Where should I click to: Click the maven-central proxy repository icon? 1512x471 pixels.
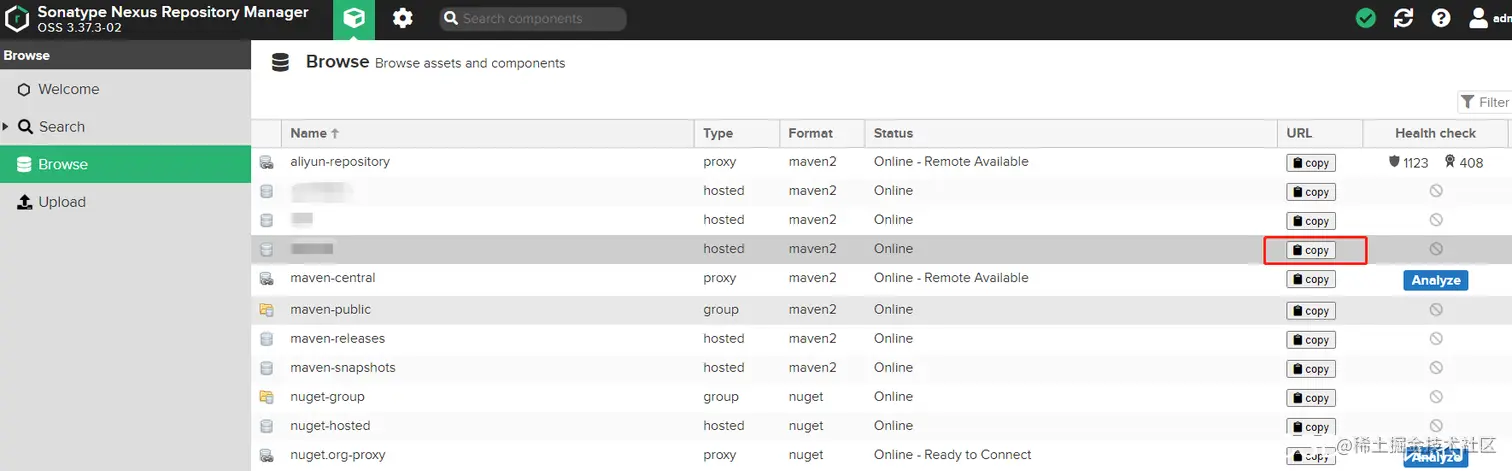tap(266, 278)
